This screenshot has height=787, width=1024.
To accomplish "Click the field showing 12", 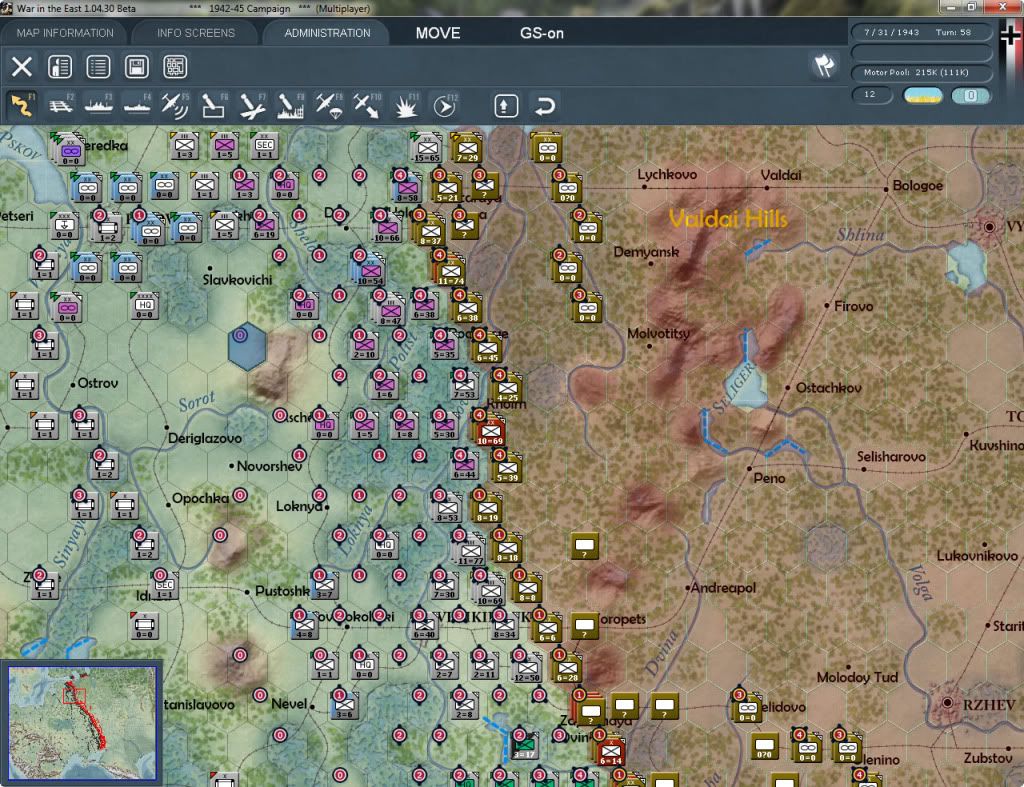I will [x=872, y=95].
